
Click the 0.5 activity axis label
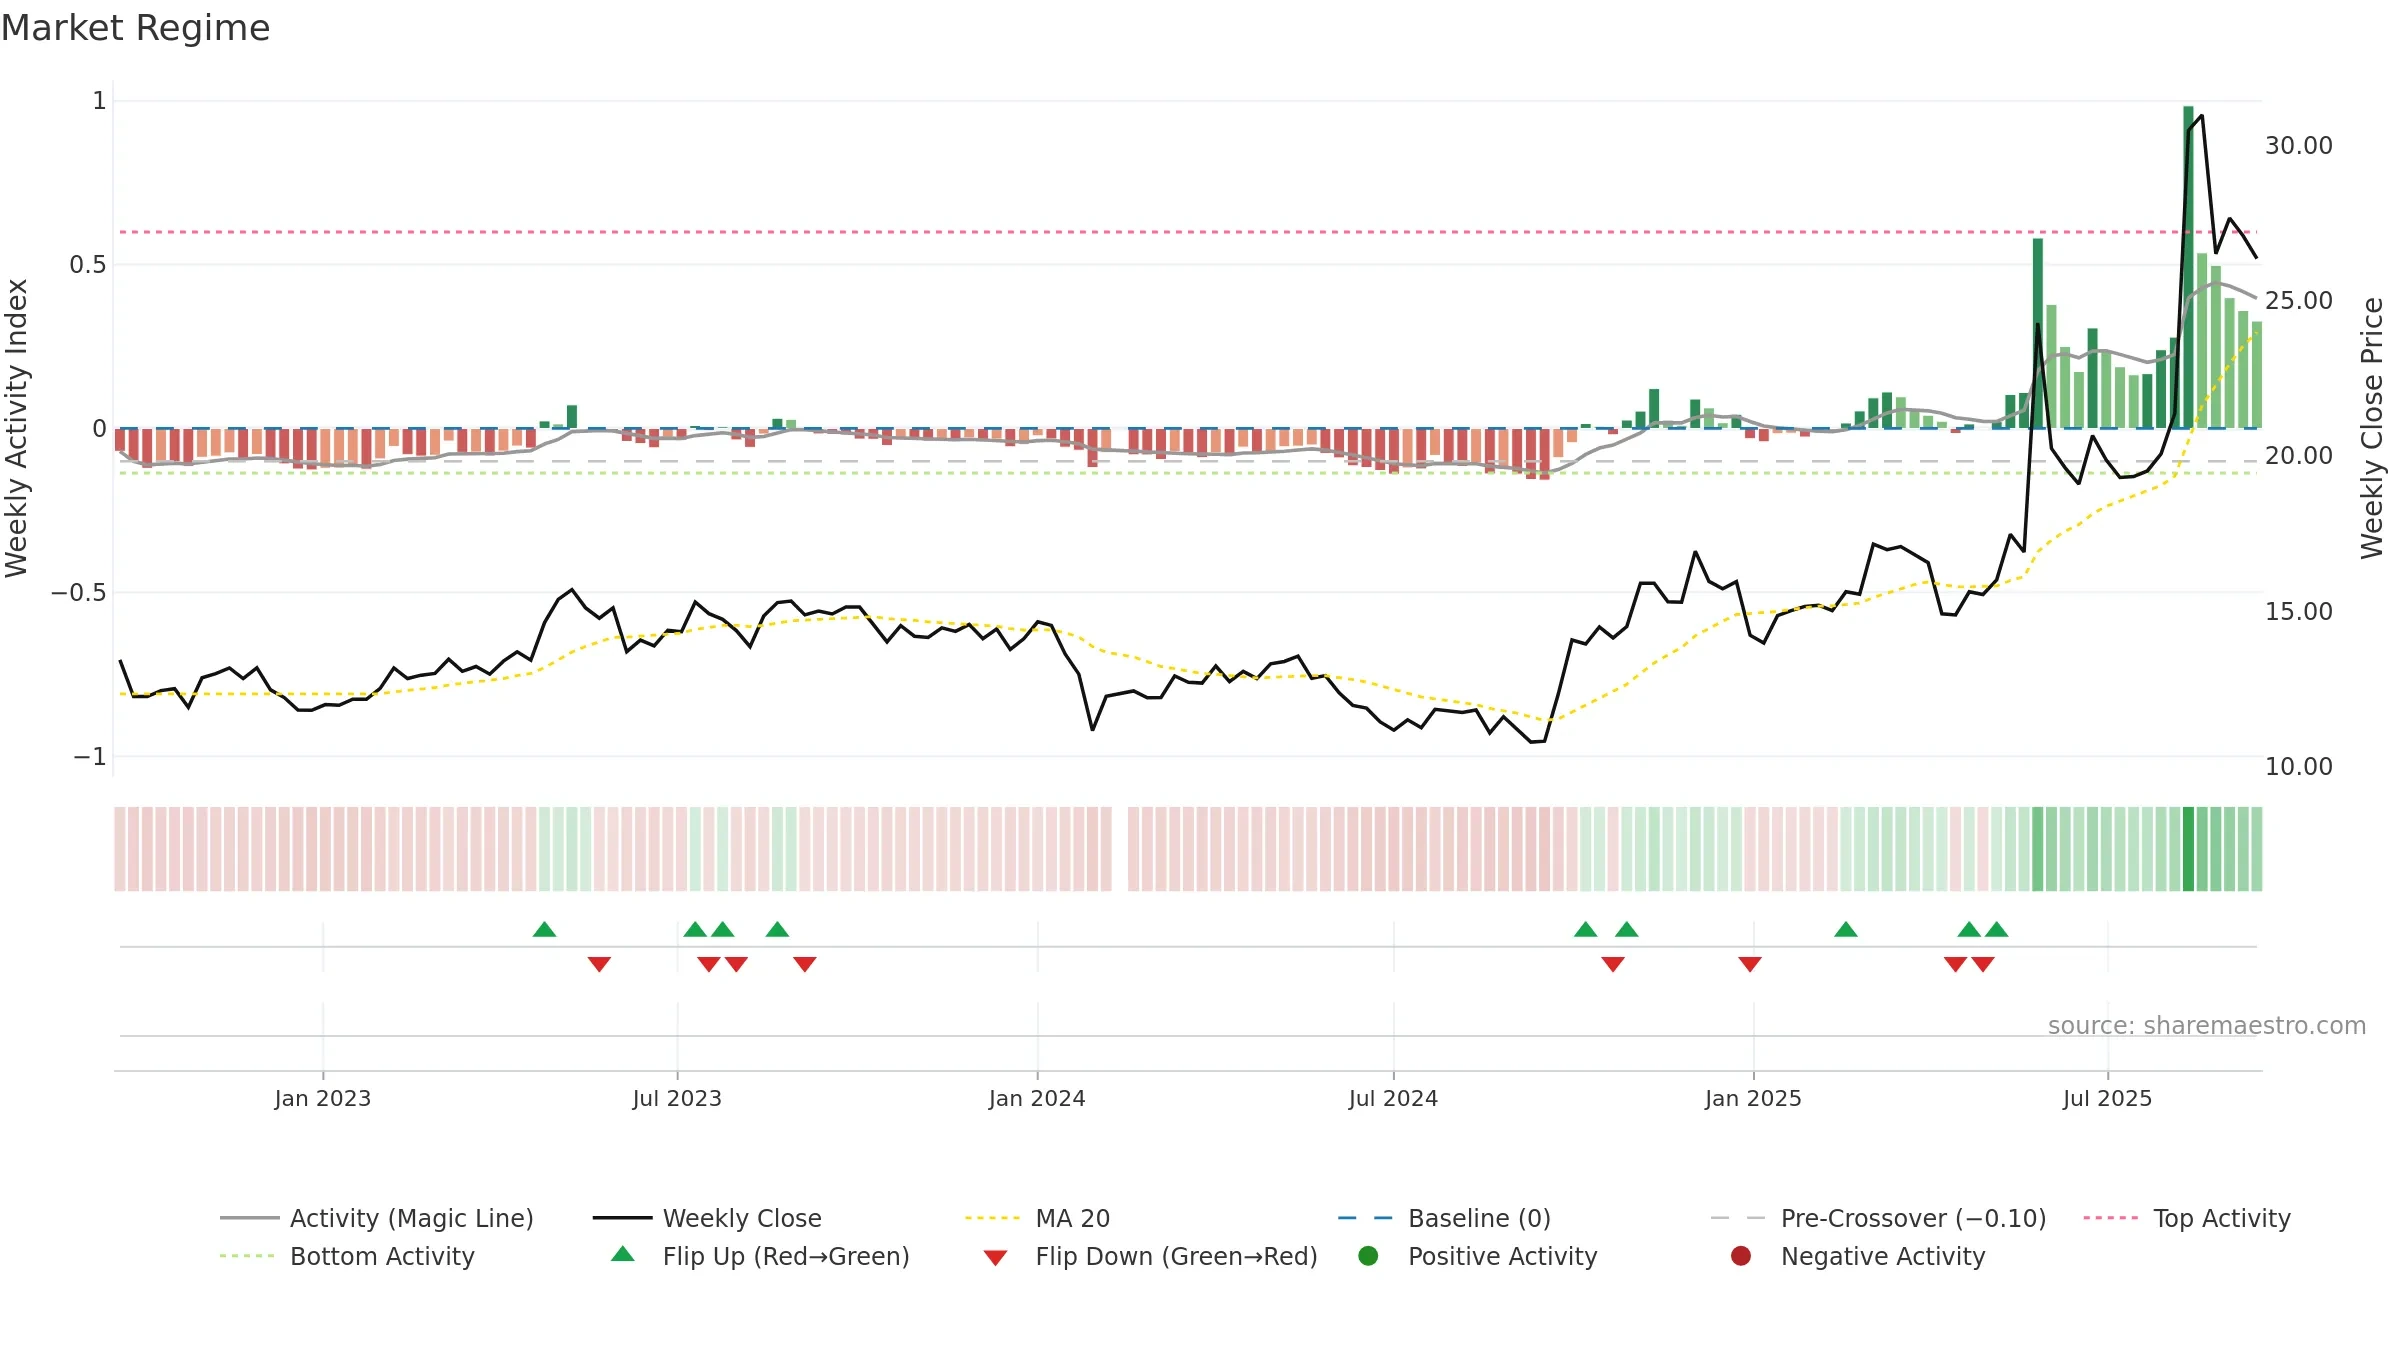point(88,265)
